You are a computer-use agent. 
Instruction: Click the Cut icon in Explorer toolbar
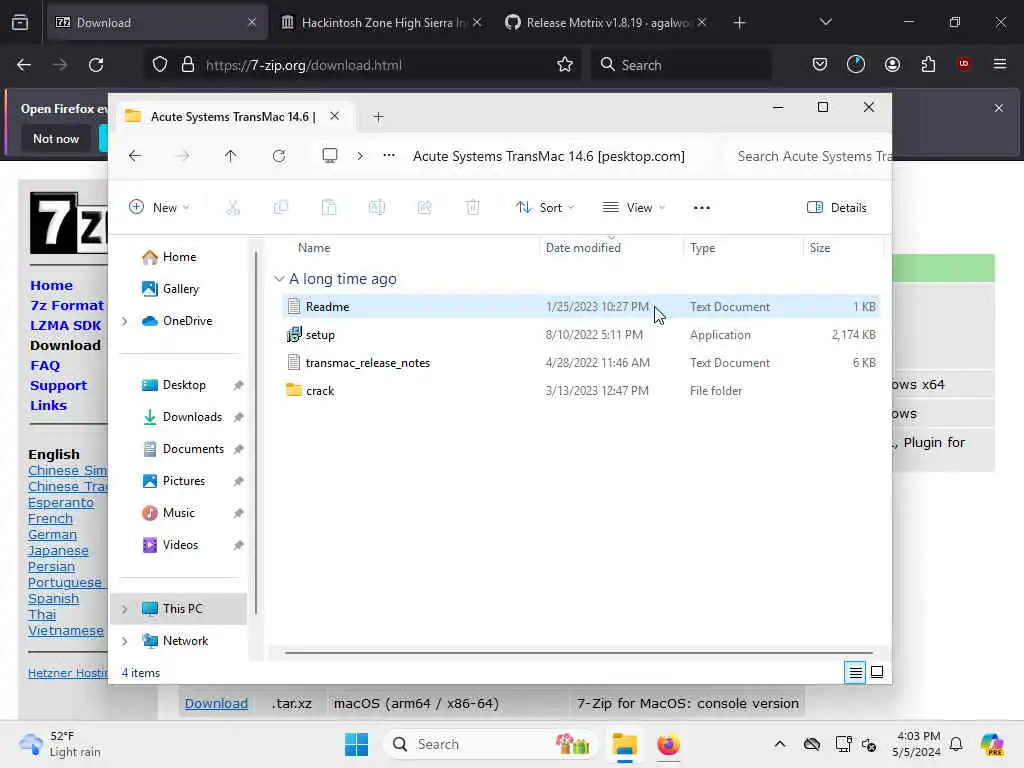[x=233, y=208]
